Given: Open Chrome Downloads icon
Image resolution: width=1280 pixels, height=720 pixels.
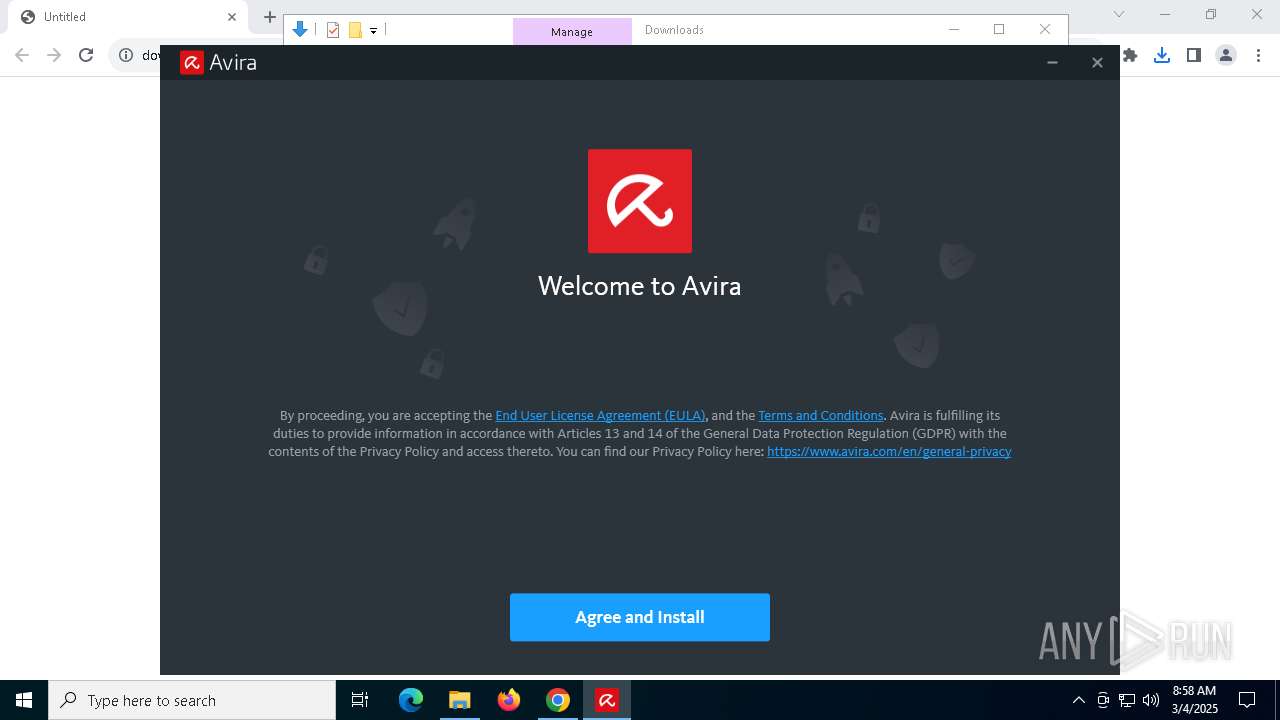Looking at the screenshot, I should (x=1162, y=55).
